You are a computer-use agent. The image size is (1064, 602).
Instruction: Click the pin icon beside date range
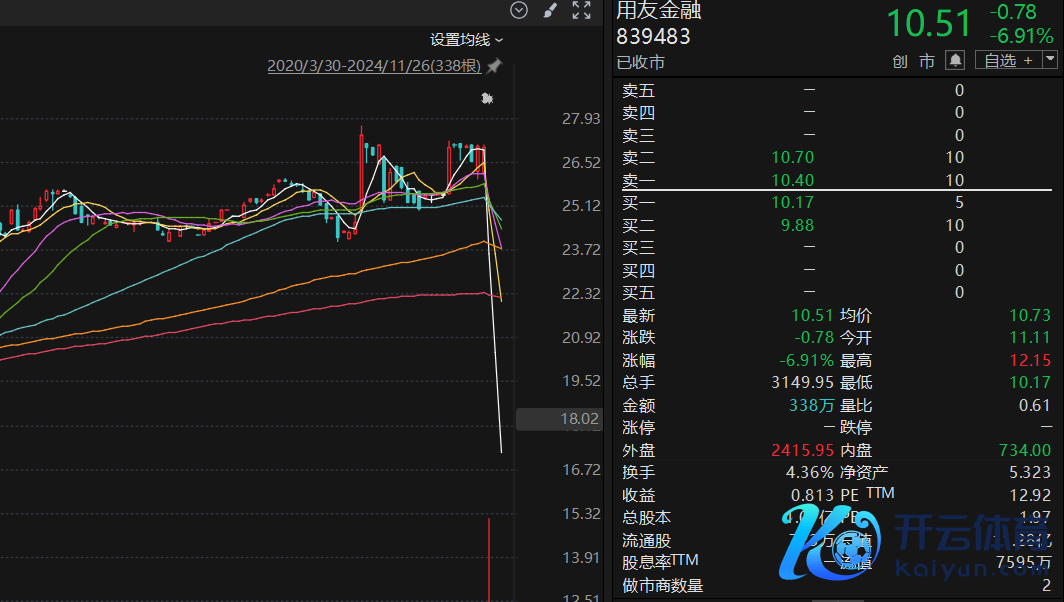coord(494,66)
